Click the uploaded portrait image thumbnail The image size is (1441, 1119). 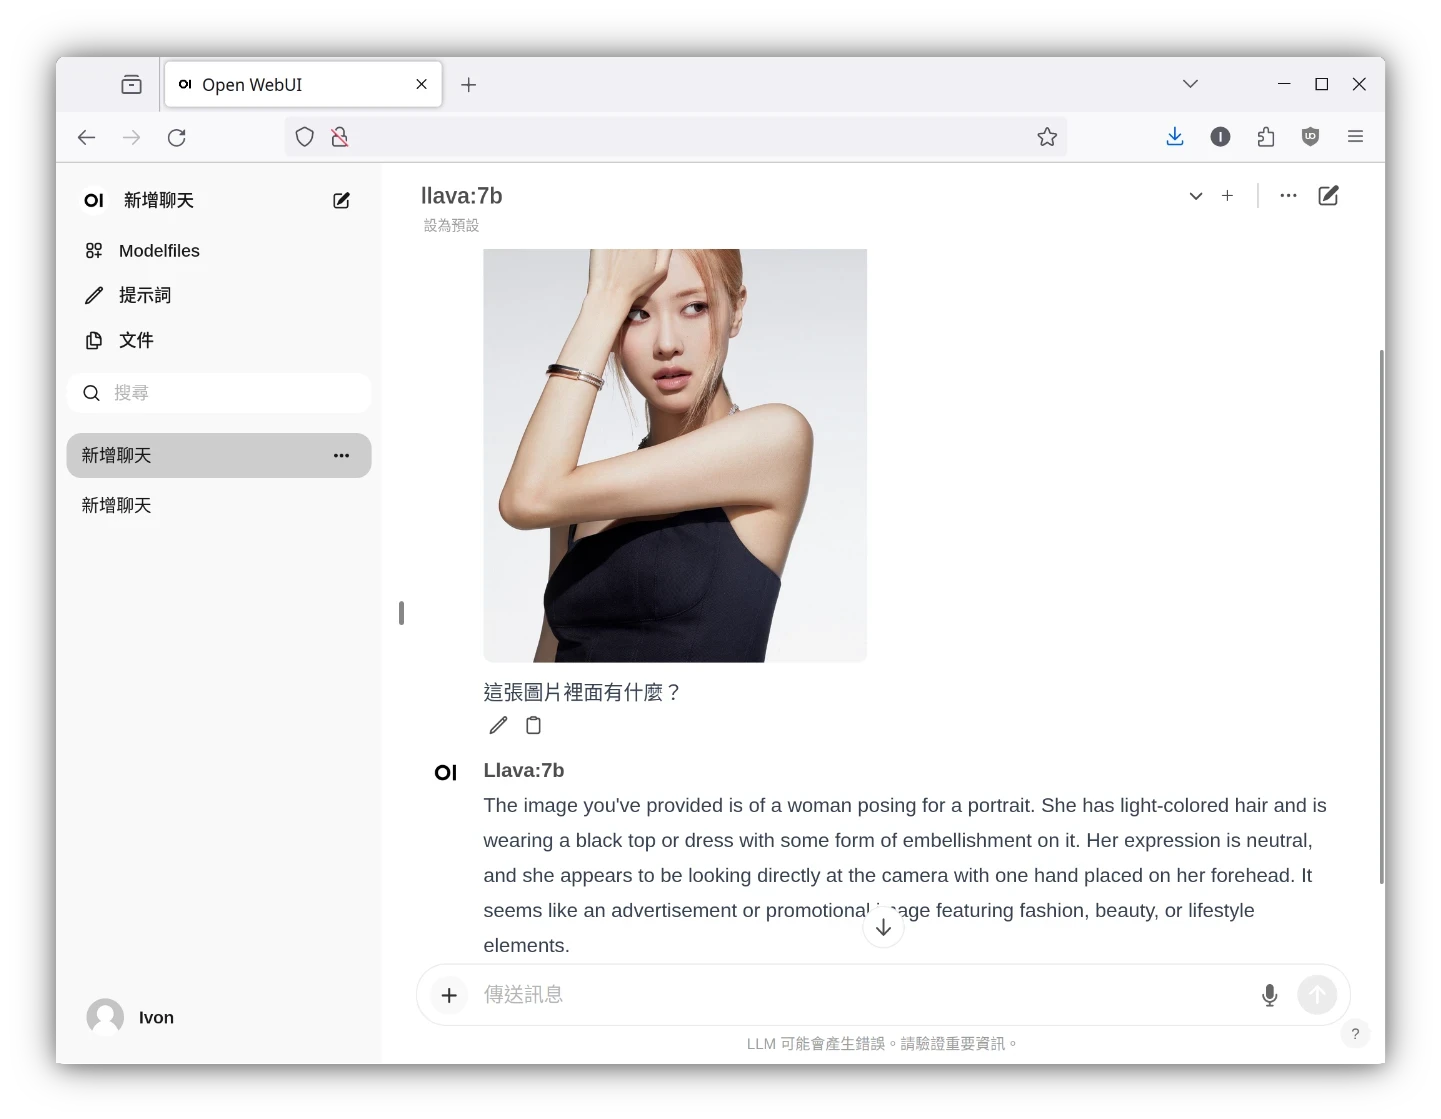pos(675,455)
